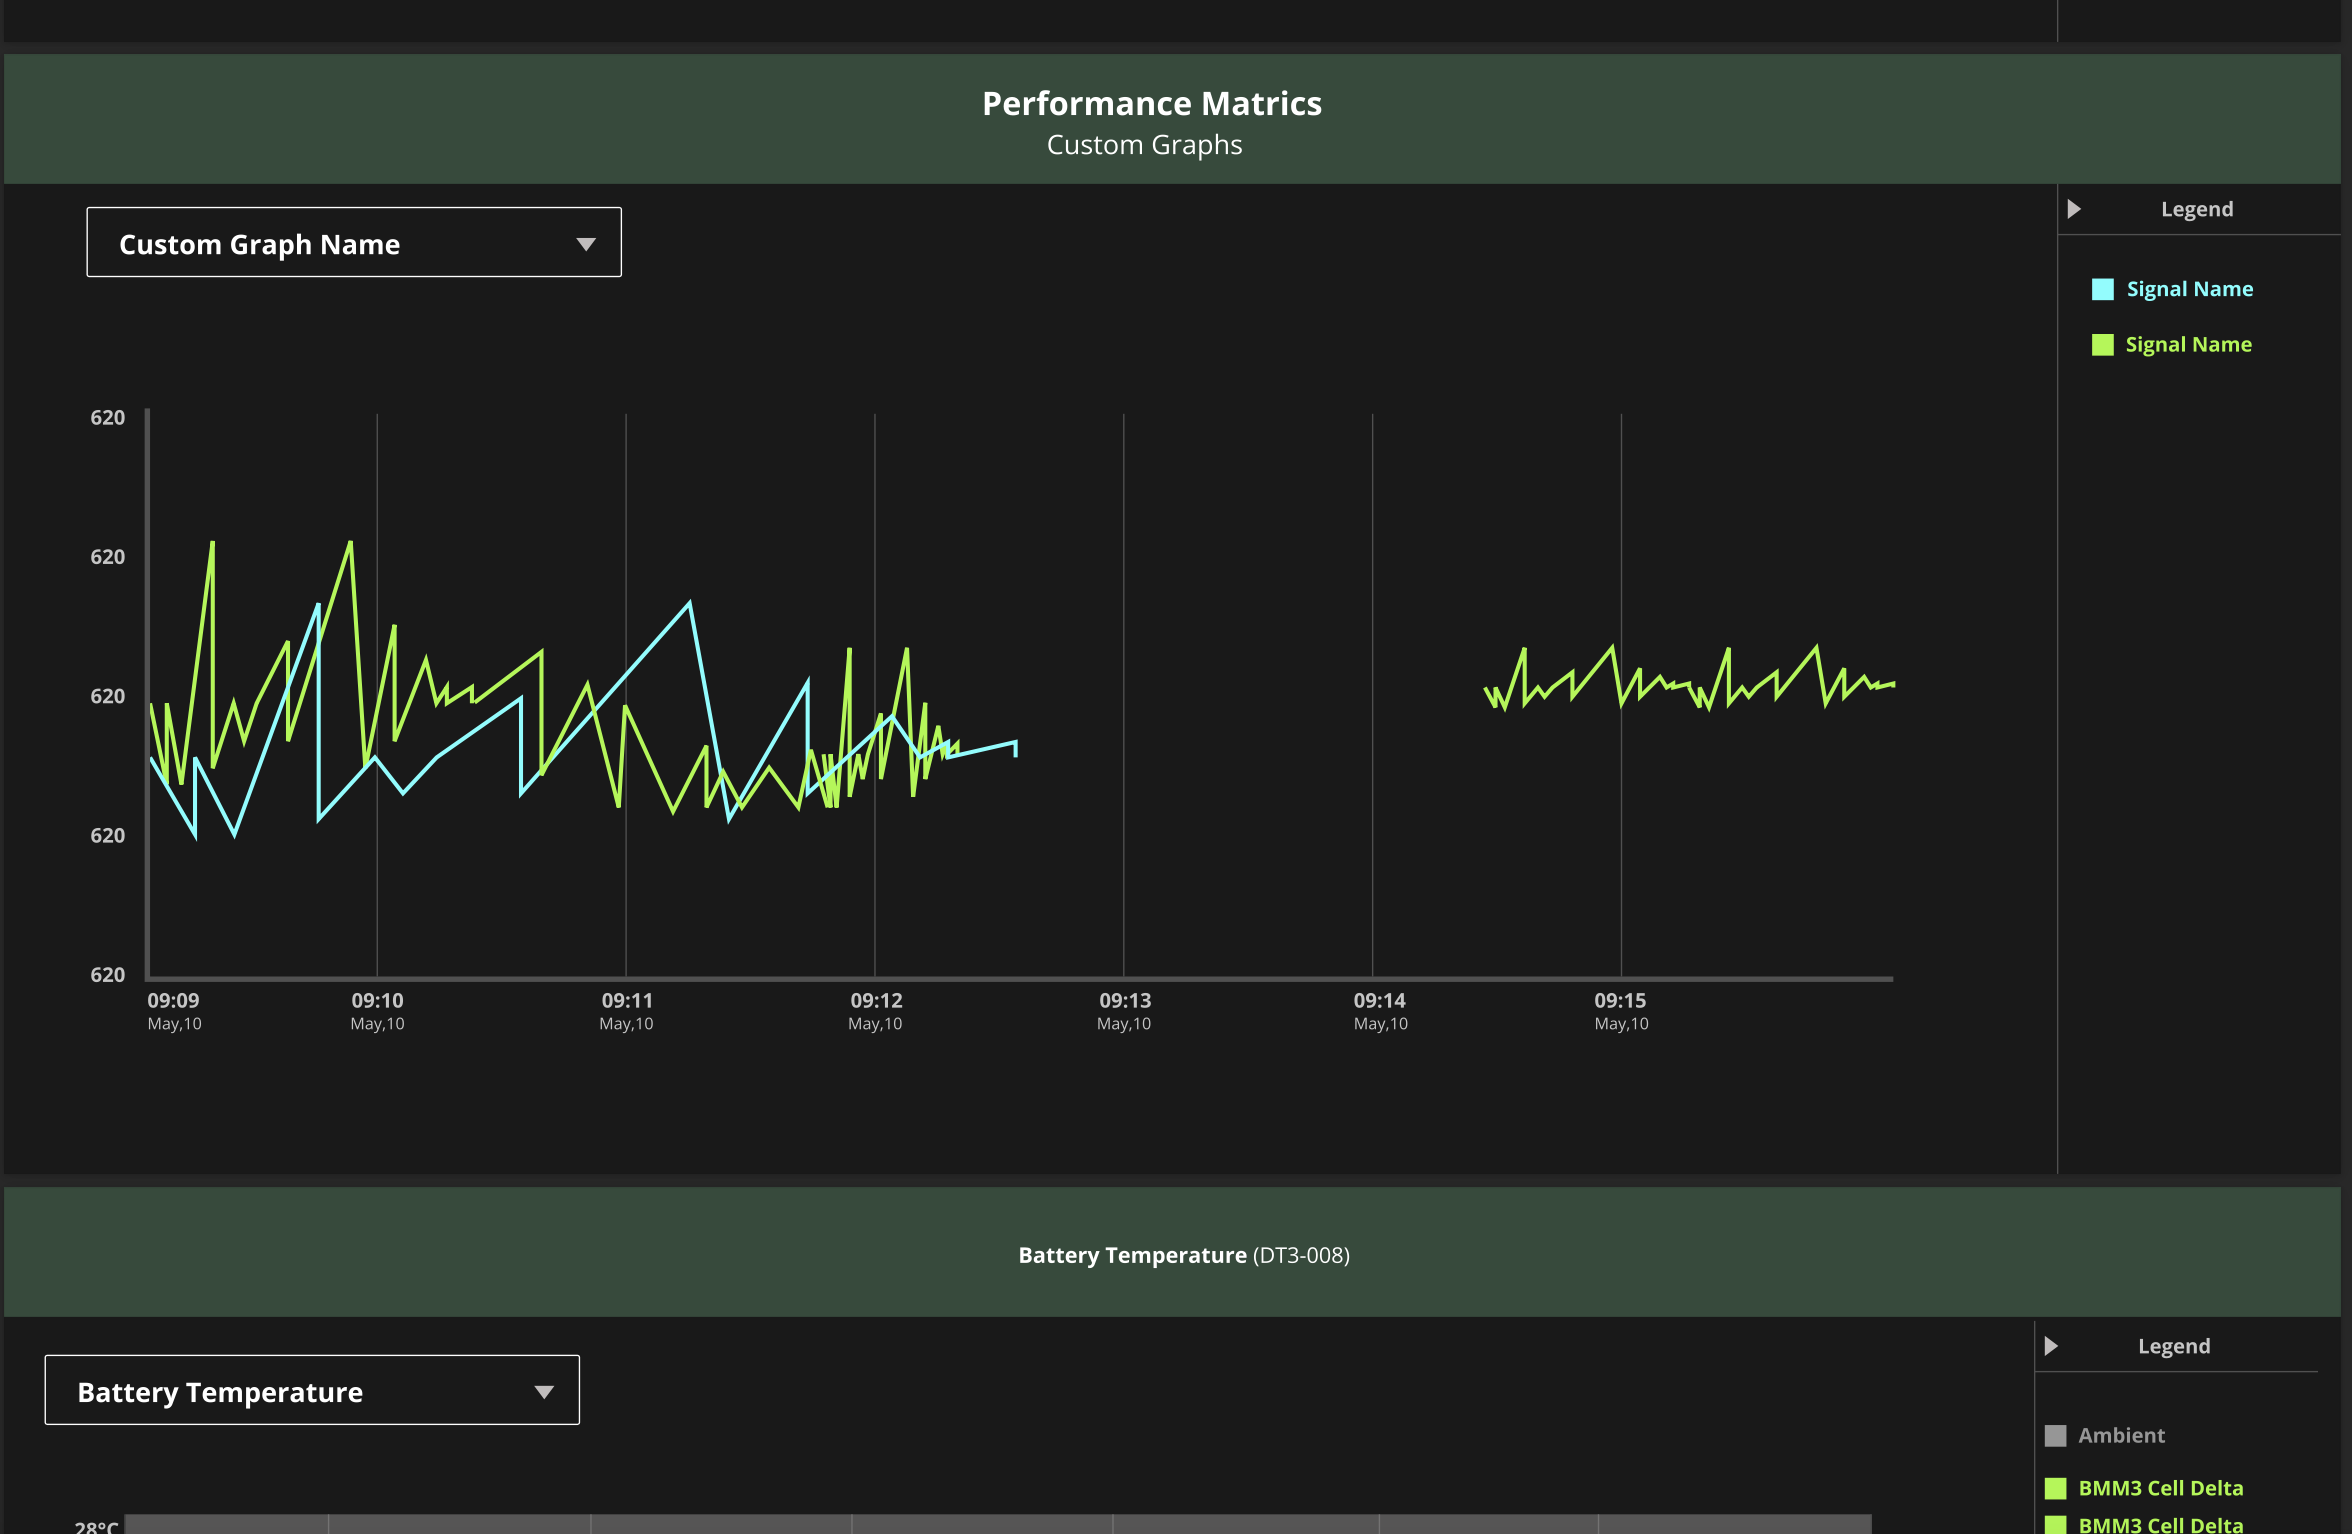Click the Battery Temperature (DT3-008) section header

tap(1183, 1255)
